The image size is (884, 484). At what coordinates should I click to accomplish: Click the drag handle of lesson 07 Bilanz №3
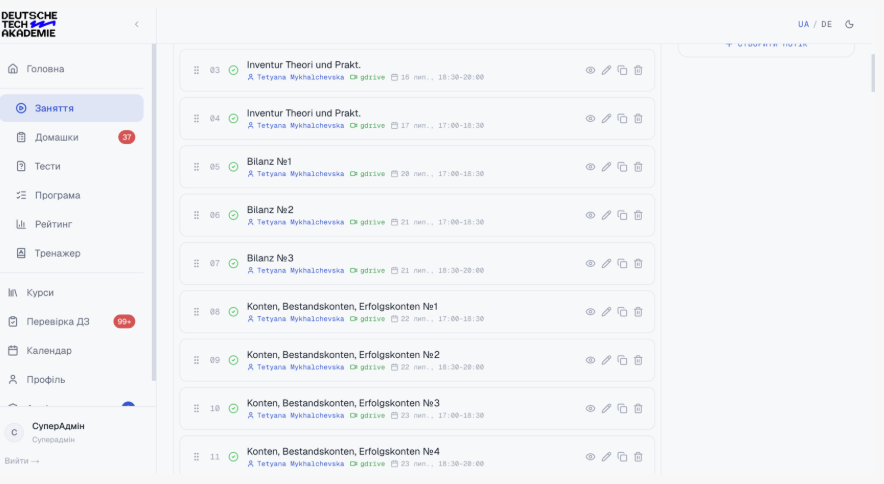click(x=196, y=263)
